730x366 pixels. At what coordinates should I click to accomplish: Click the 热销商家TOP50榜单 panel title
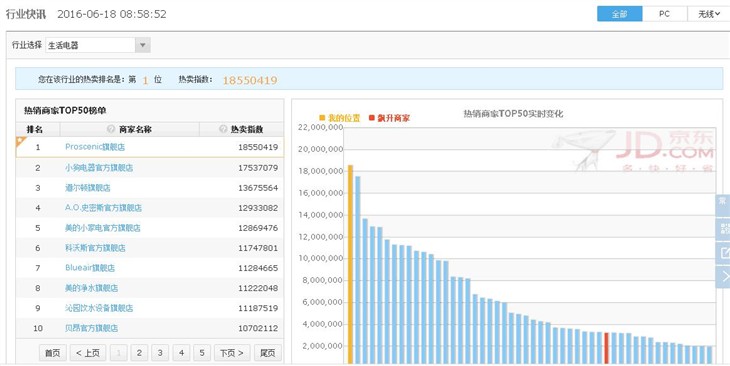[x=65, y=110]
